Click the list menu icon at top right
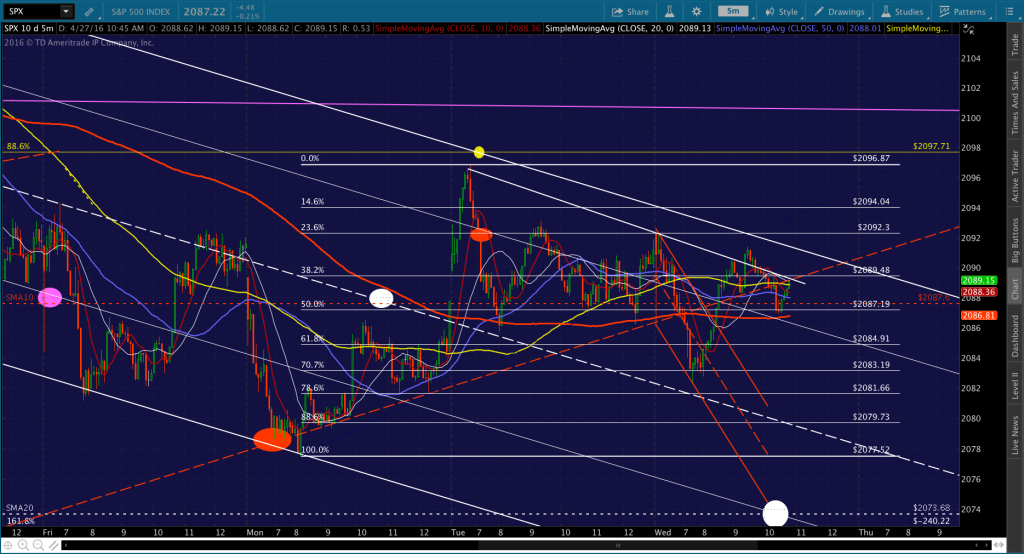 (x=1009, y=12)
